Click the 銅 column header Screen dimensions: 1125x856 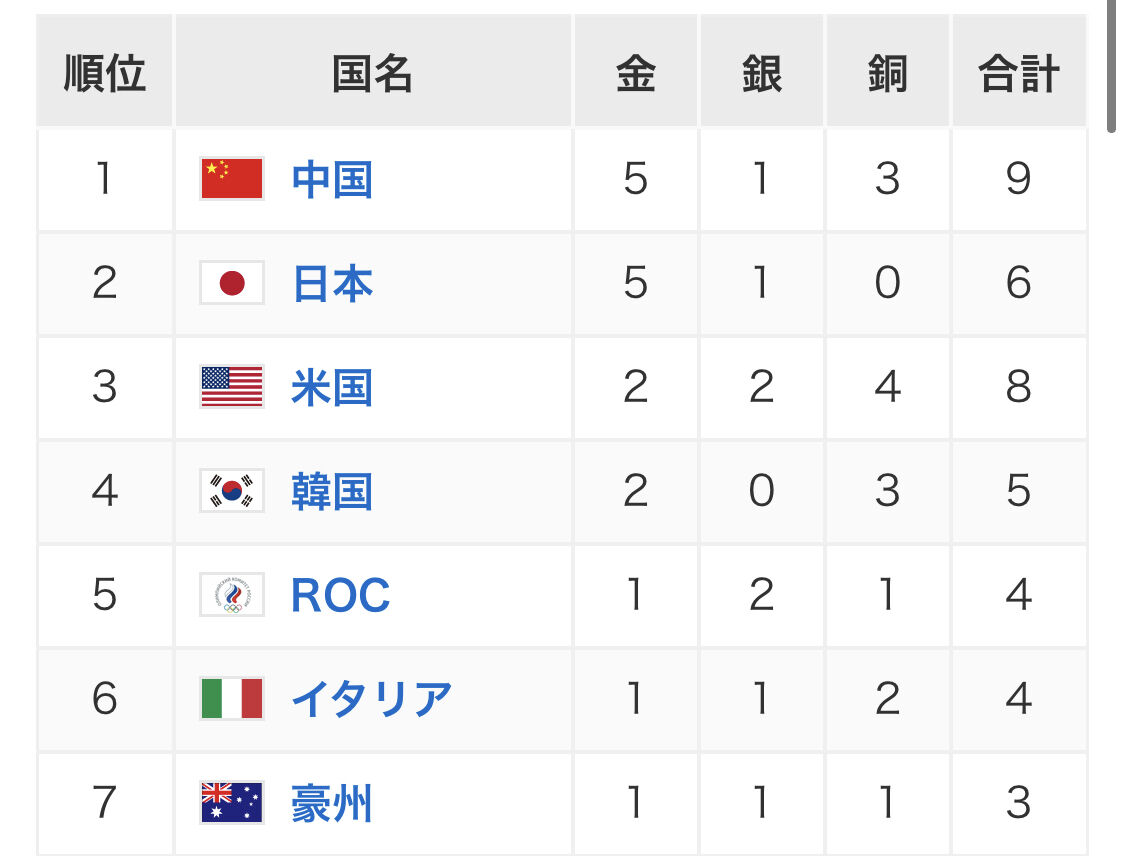click(887, 73)
